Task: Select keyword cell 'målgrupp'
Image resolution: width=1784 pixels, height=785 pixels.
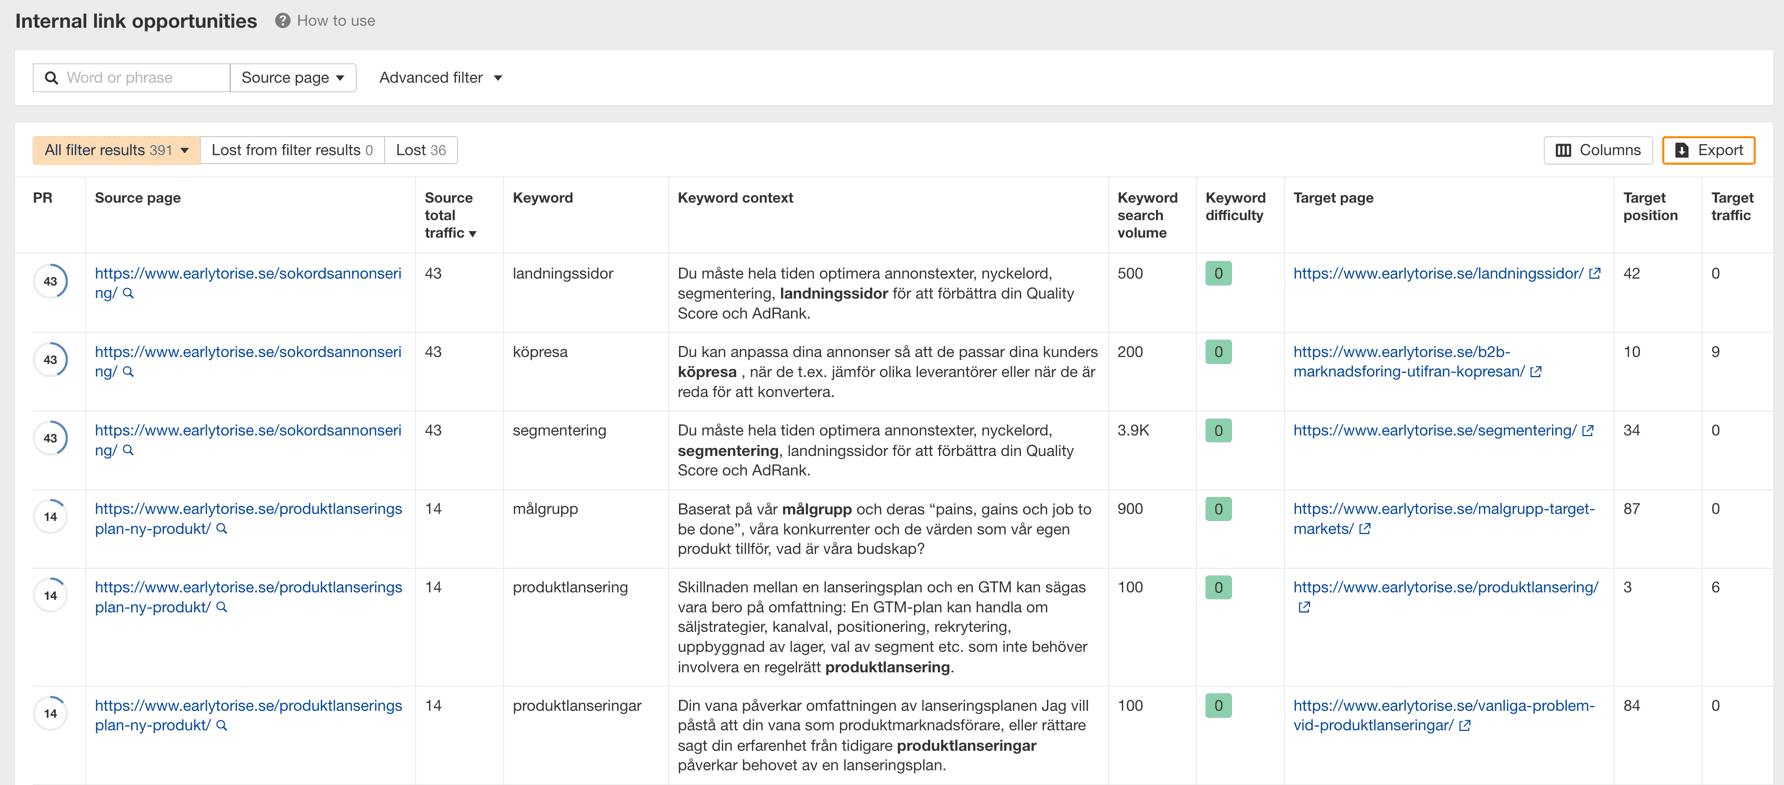Action: click(545, 510)
